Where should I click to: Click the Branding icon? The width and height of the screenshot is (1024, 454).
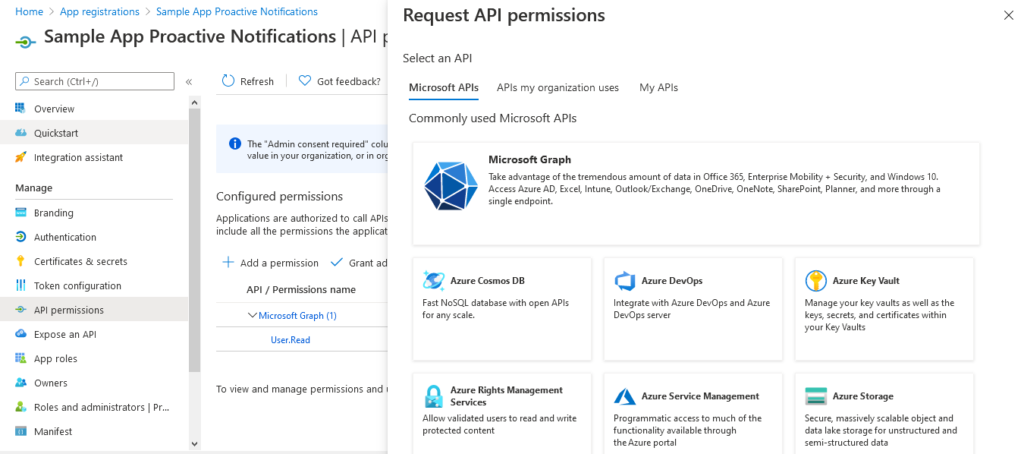tap(21, 213)
